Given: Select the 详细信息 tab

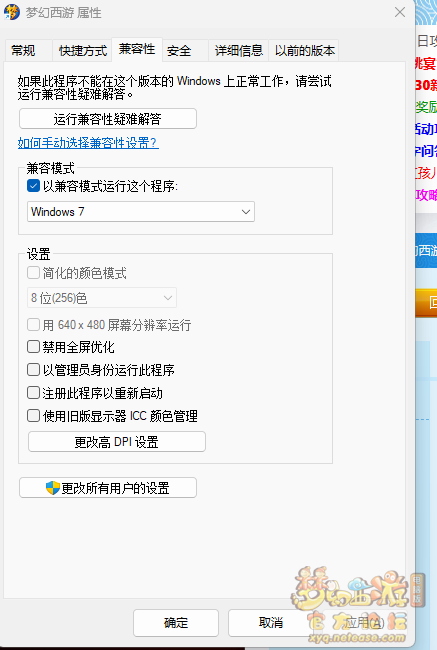Looking at the screenshot, I should pos(239,51).
